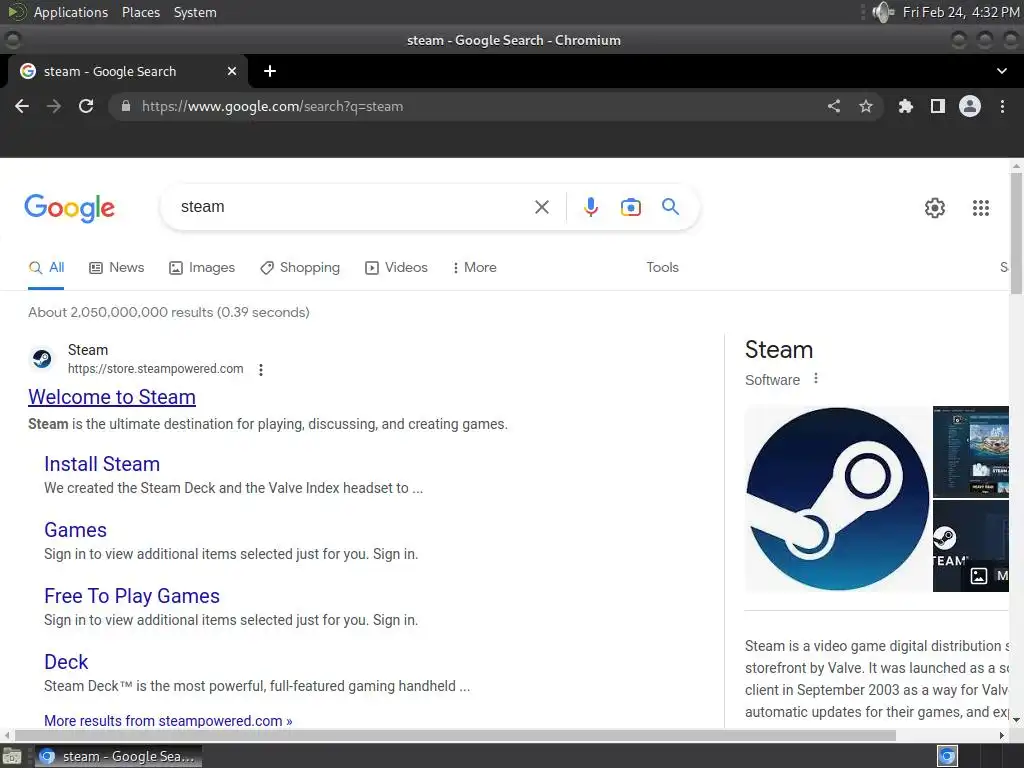Viewport: 1024px width, 768px height.
Task: Bookmark this page with the star icon
Action: click(866, 106)
